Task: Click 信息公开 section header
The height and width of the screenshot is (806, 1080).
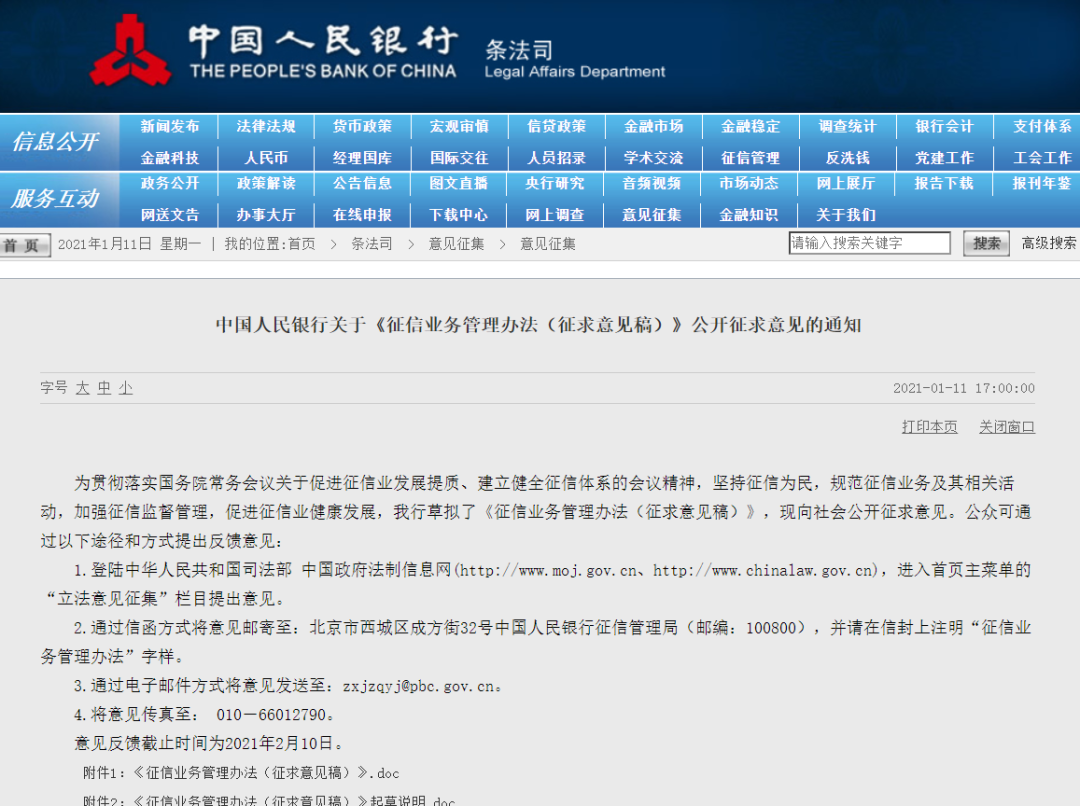Action: 56,142
